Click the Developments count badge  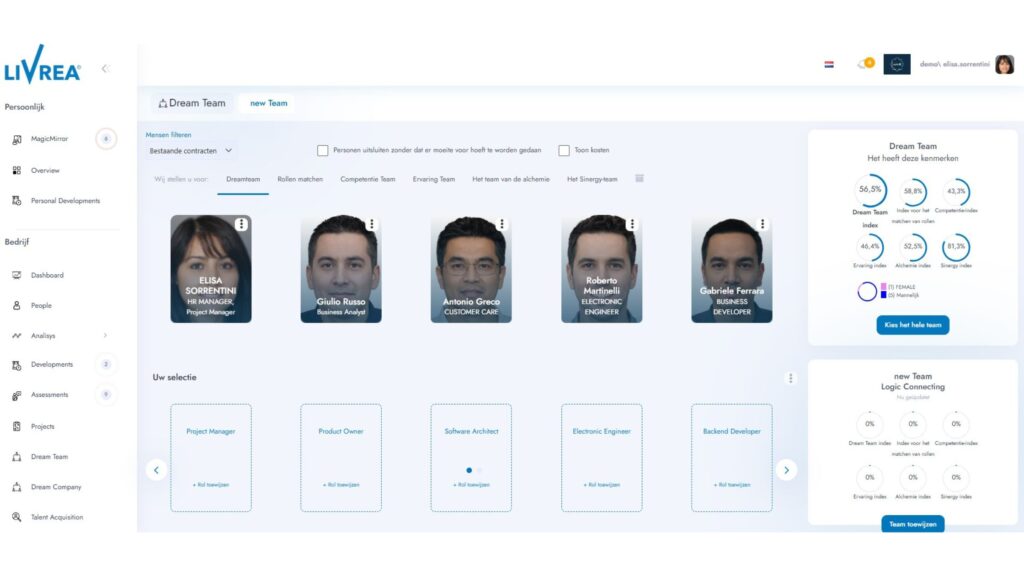(x=106, y=364)
